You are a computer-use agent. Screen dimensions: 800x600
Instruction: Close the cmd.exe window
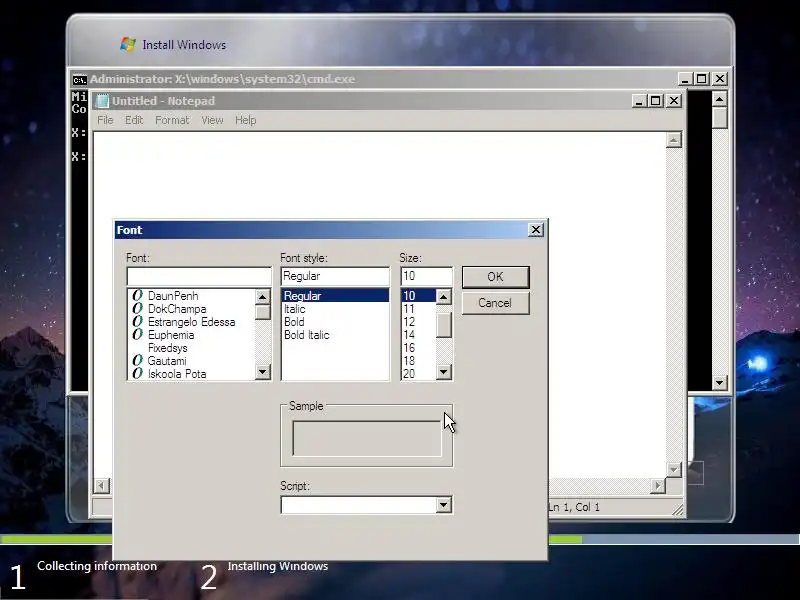click(720, 79)
